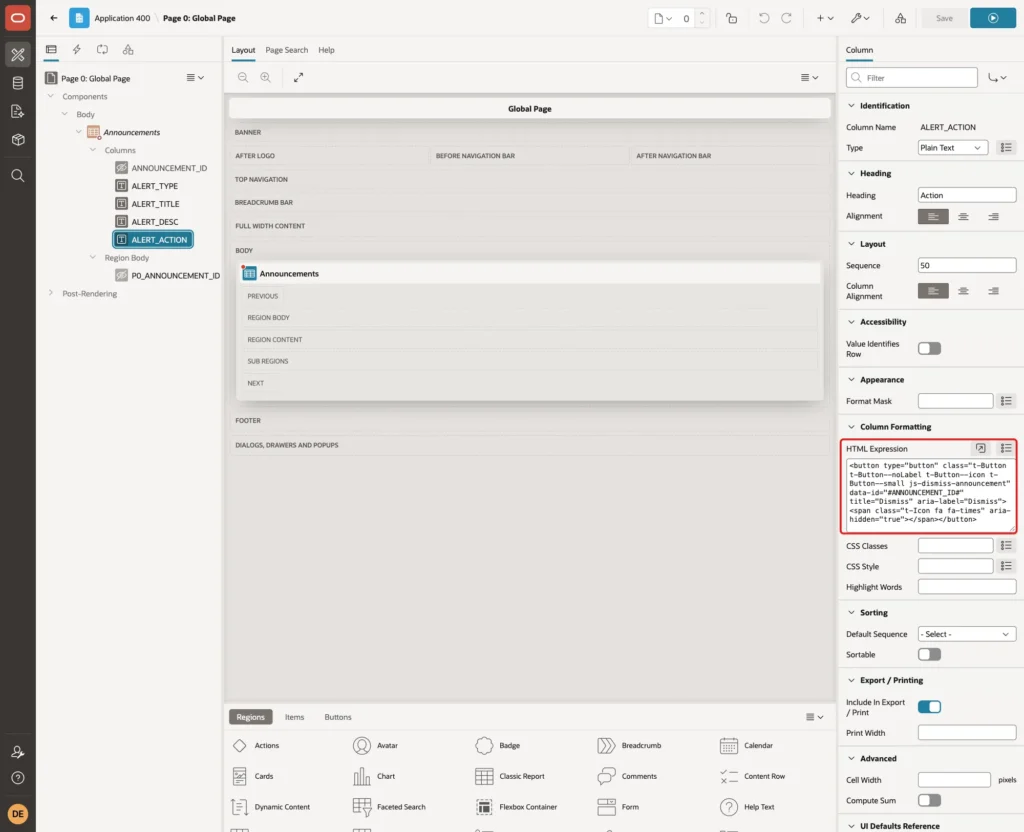Open the page selector dropdown
1024x832 pixels.
tap(664, 18)
